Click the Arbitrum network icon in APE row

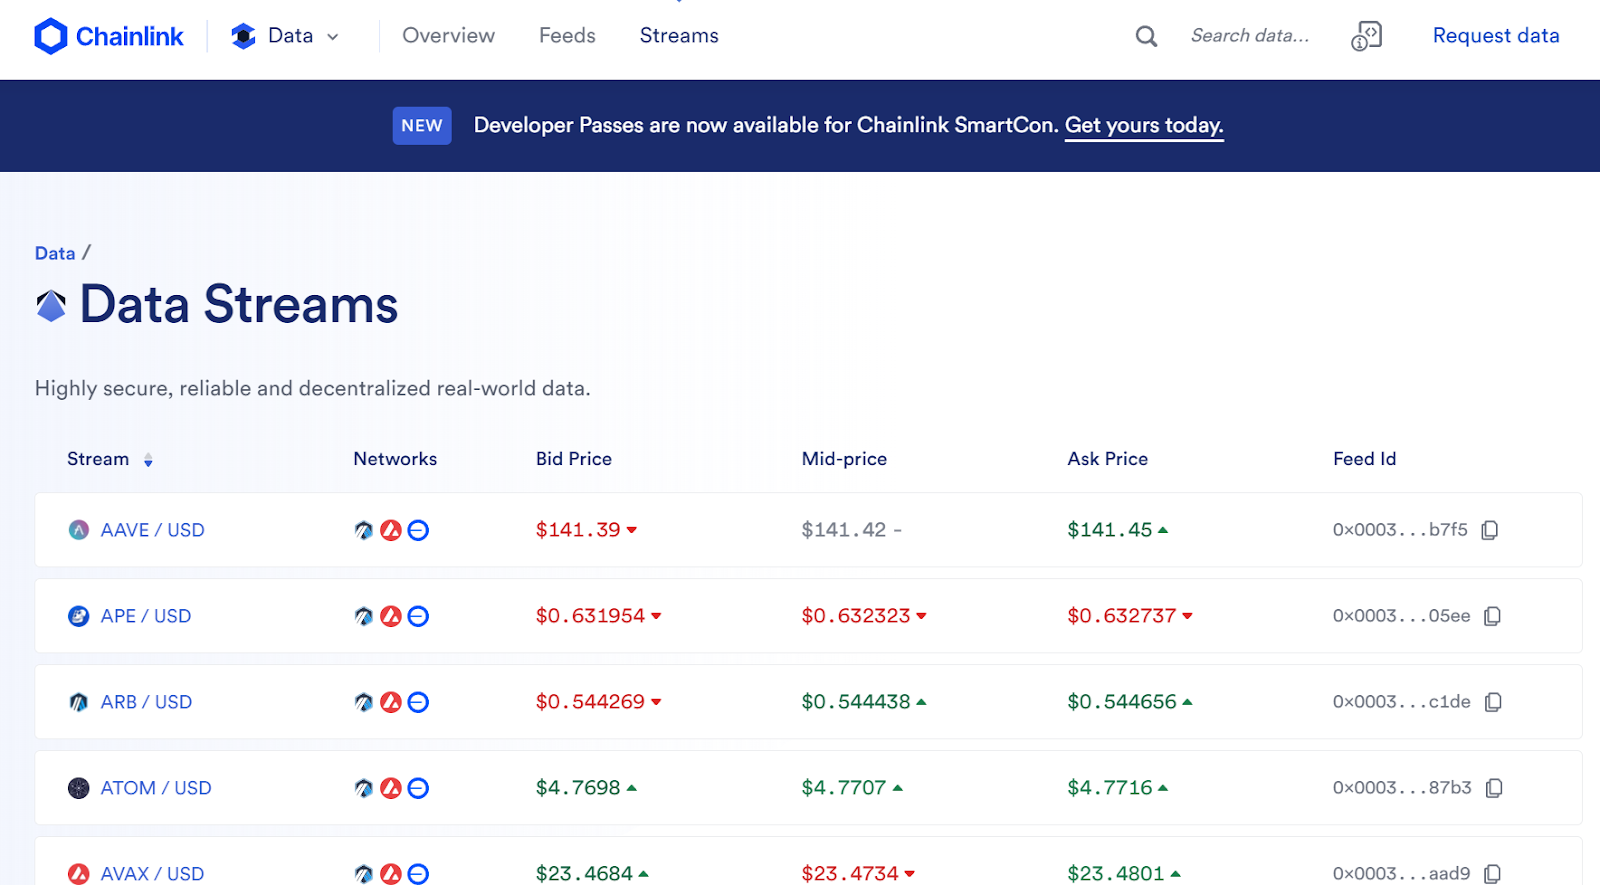click(x=363, y=616)
